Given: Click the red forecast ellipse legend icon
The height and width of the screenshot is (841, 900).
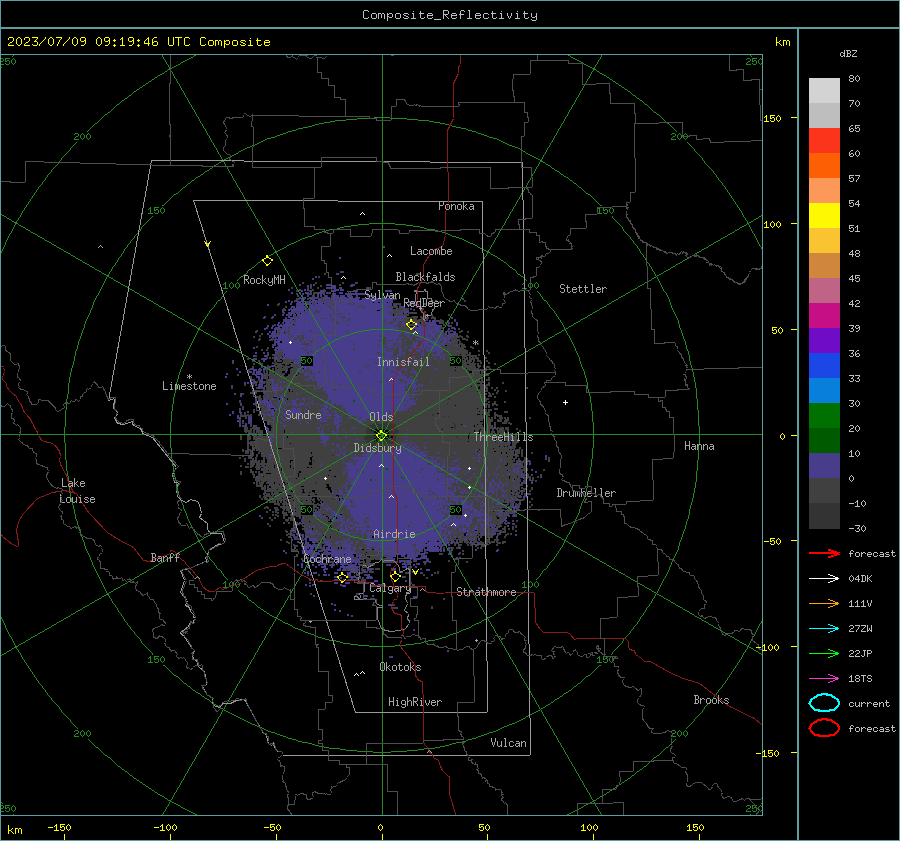Looking at the screenshot, I should point(824,728).
